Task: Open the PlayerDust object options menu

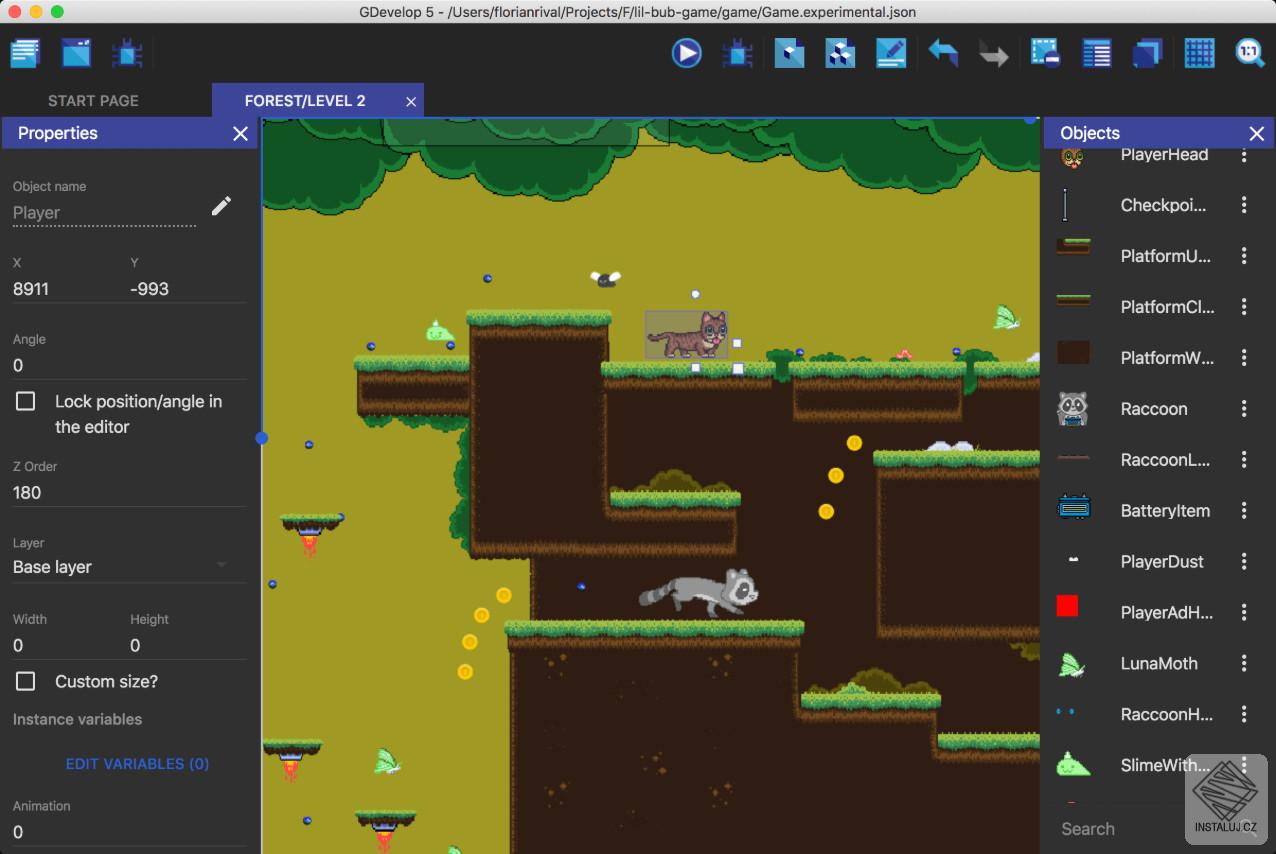Action: click(x=1244, y=562)
